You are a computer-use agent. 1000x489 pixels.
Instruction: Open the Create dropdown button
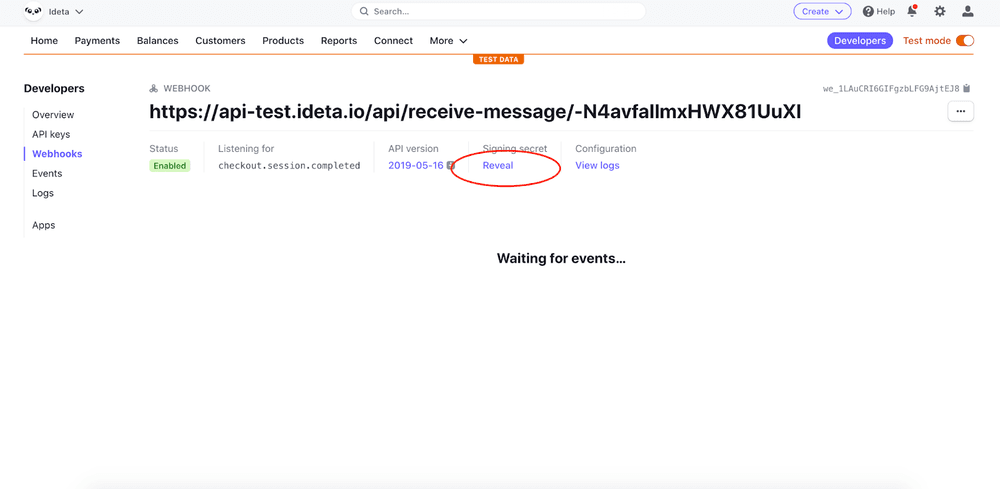822,11
